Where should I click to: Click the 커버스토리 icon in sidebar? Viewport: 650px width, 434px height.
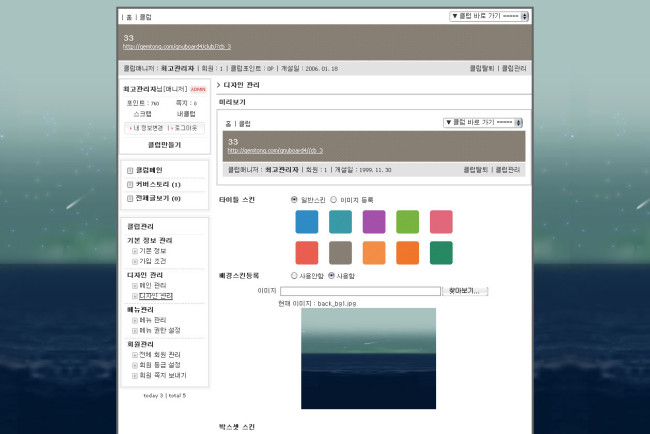point(130,185)
